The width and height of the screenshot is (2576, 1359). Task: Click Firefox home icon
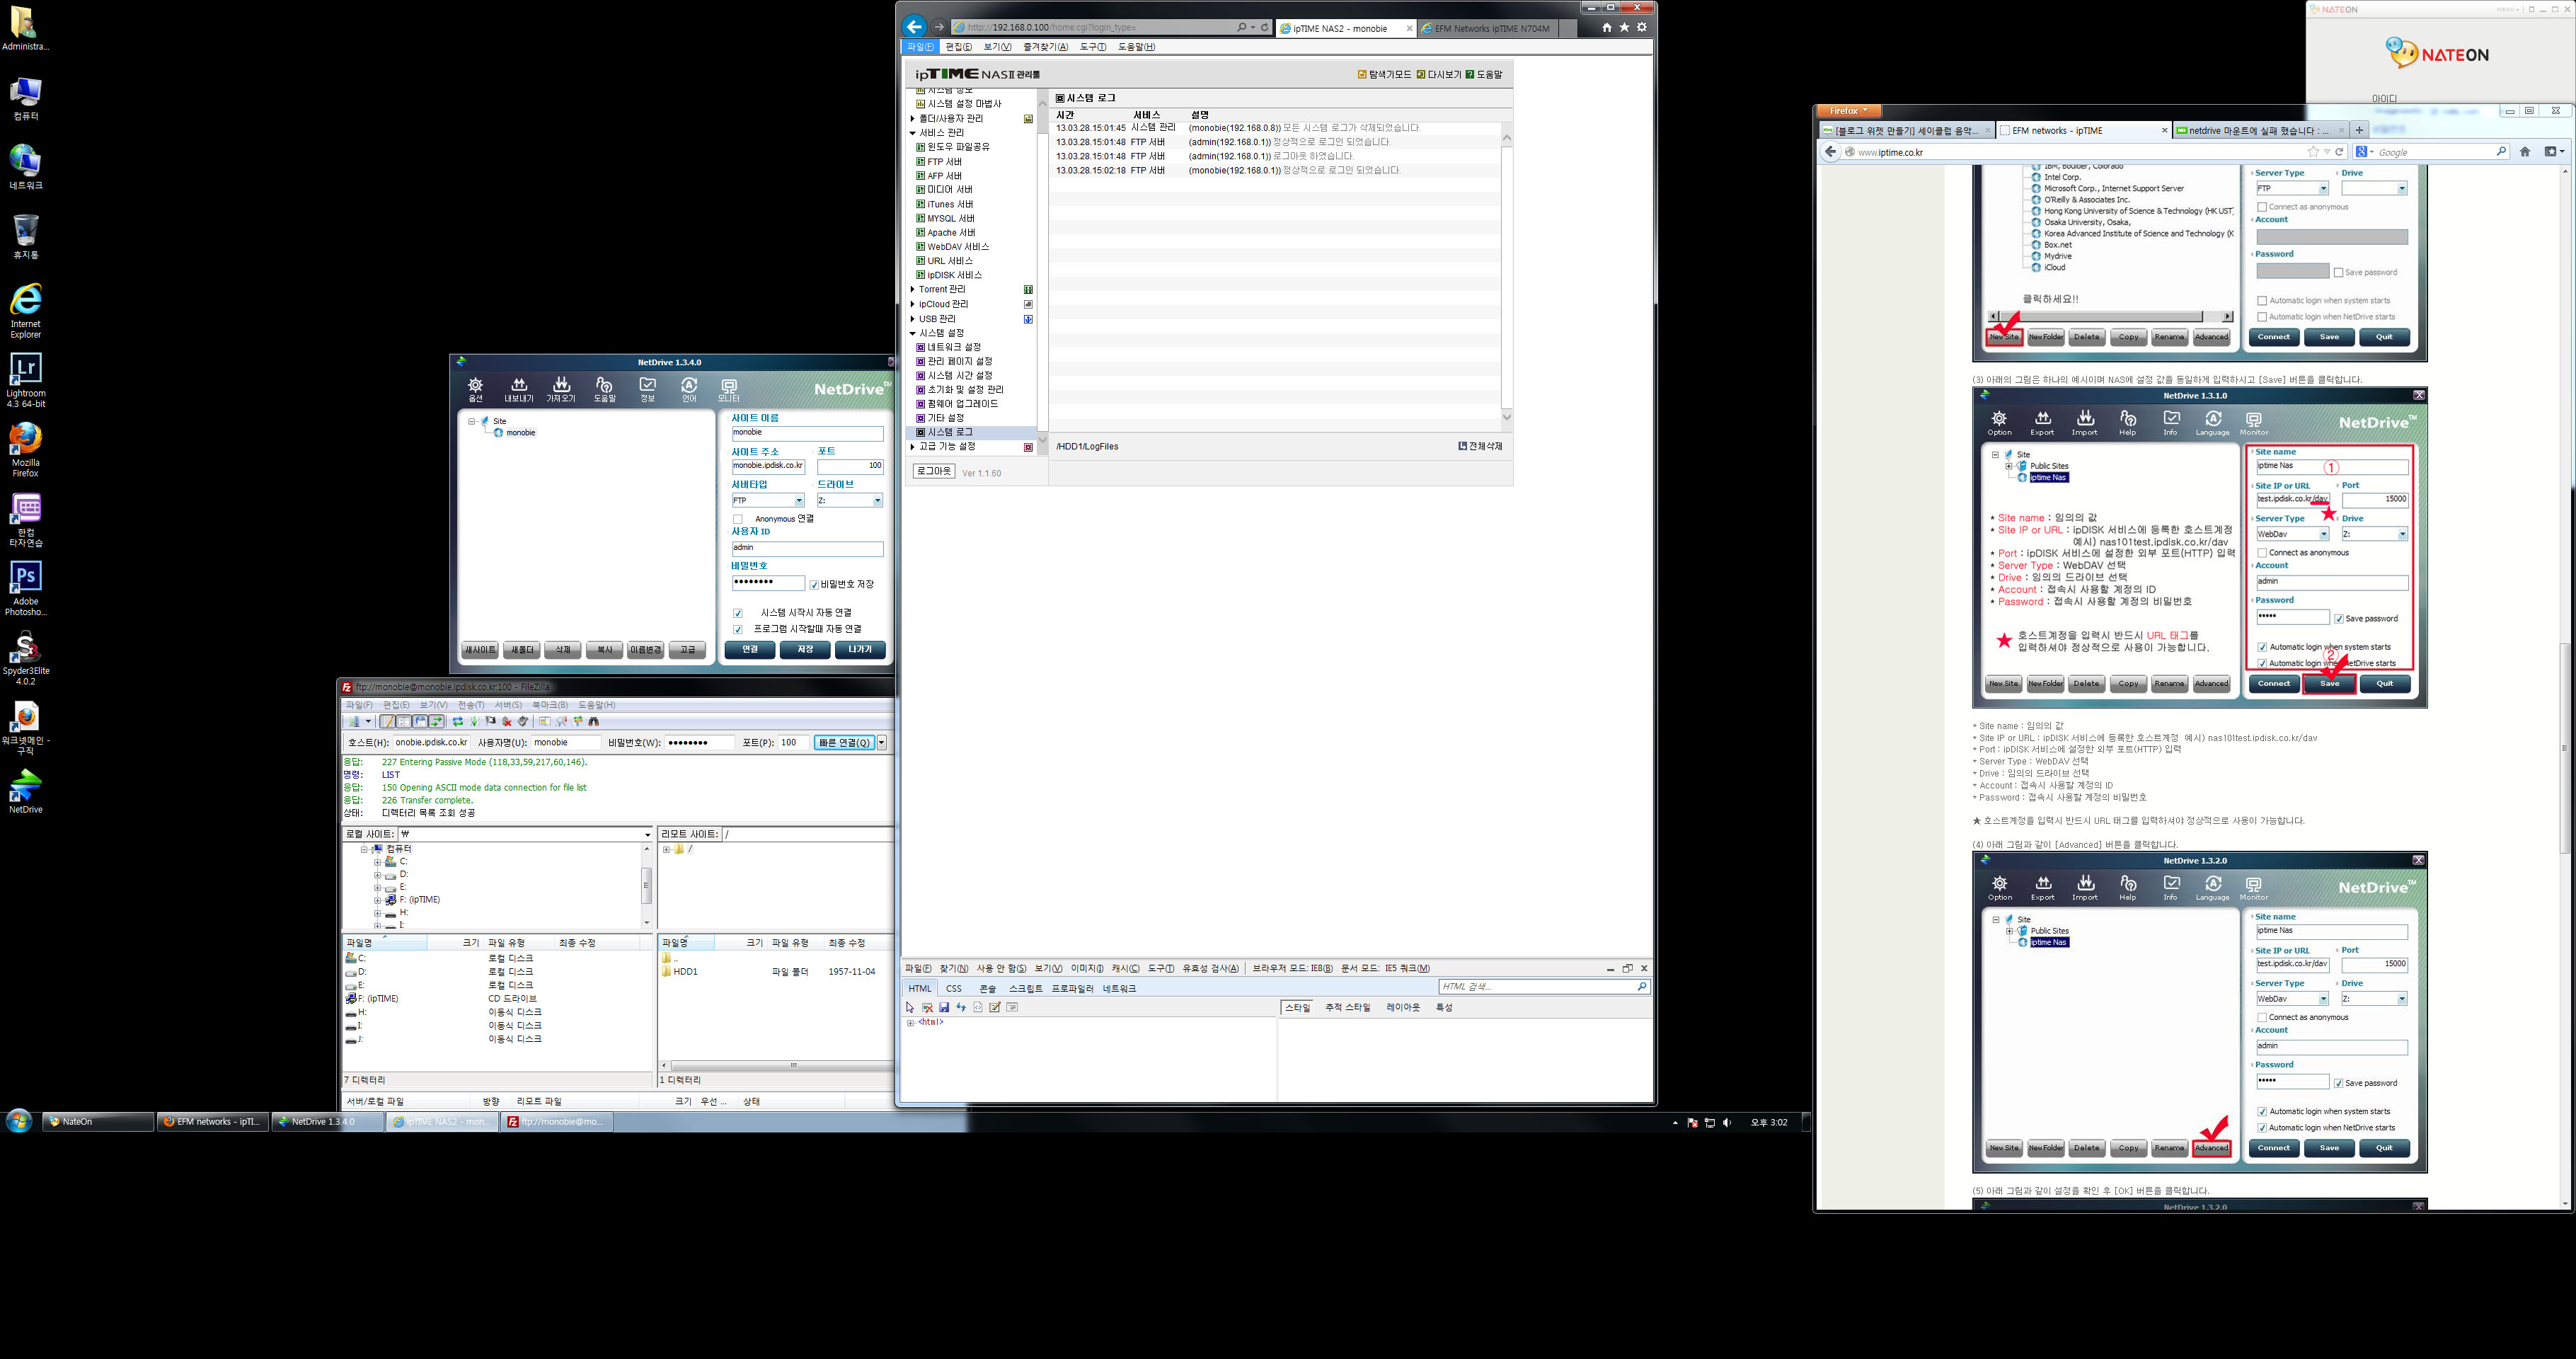[2525, 152]
